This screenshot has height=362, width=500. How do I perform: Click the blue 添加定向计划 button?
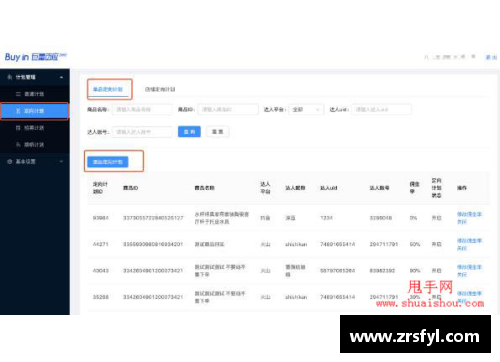coord(108,162)
